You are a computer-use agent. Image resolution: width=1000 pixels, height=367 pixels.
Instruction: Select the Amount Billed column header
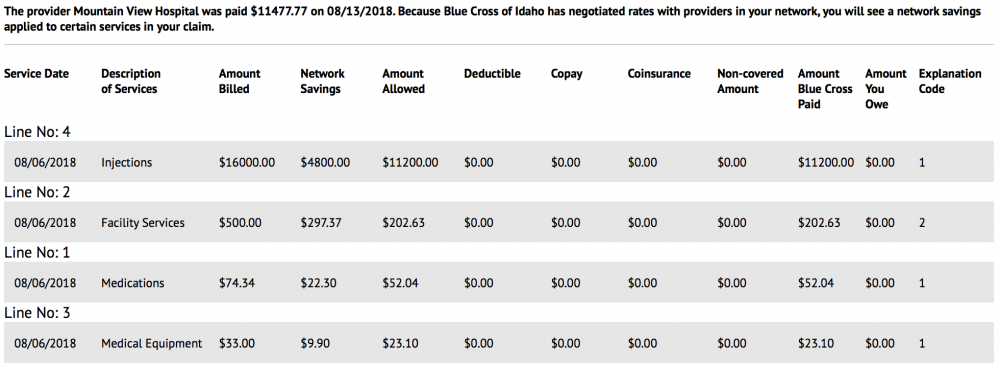click(x=240, y=81)
